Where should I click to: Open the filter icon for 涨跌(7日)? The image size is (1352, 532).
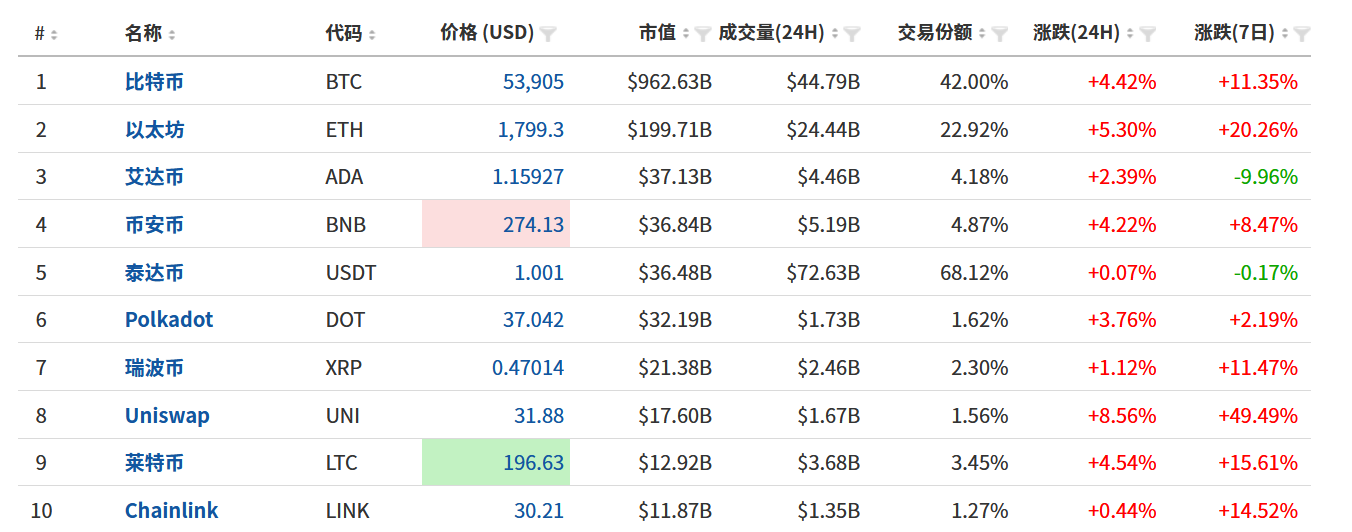point(1302,34)
